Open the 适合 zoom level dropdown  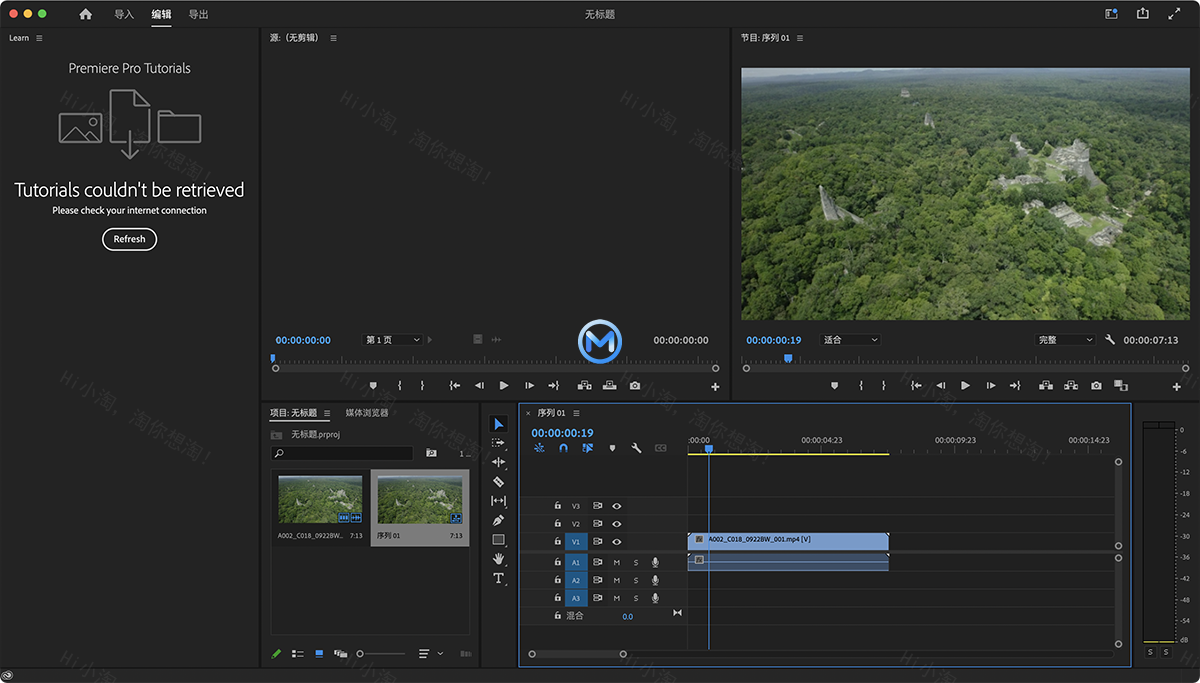point(849,339)
